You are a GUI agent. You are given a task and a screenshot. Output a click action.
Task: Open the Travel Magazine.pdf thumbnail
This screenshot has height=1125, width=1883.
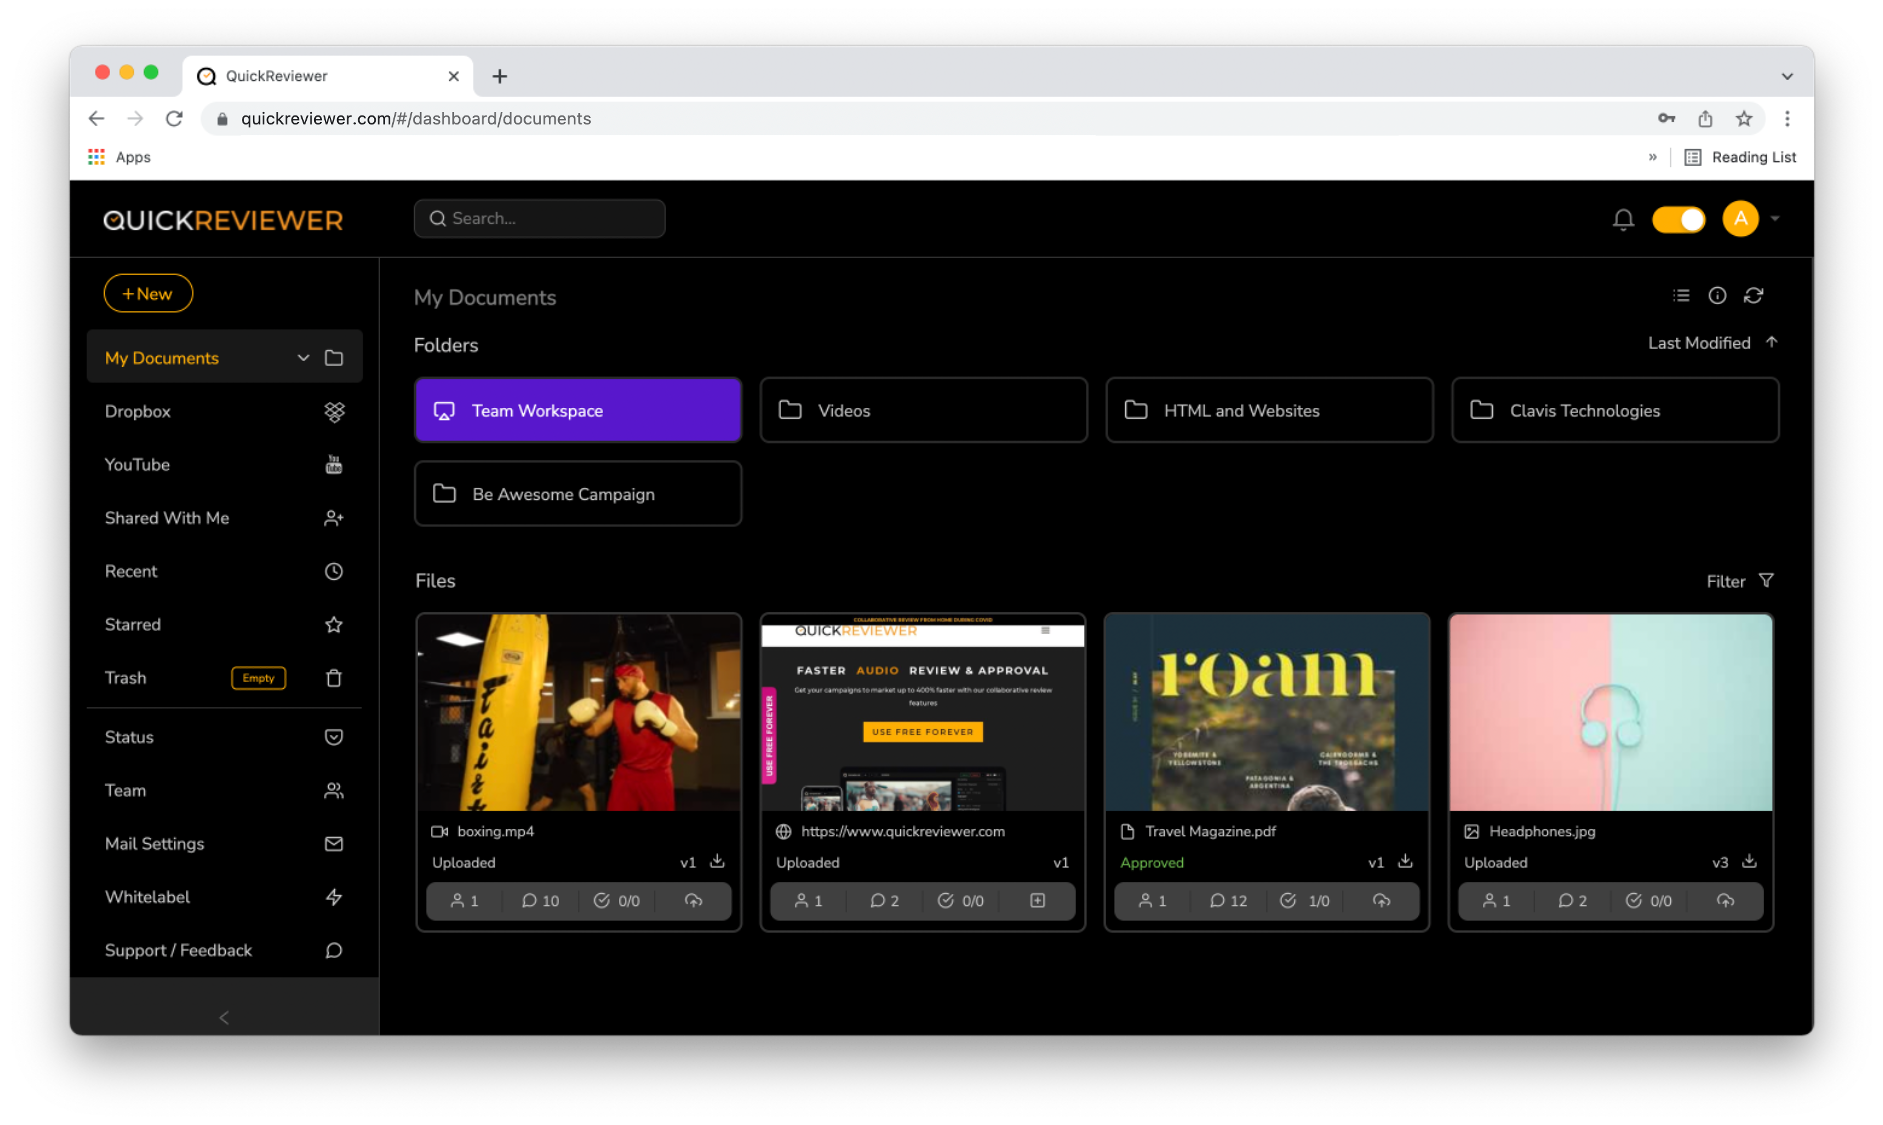(x=1267, y=712)
